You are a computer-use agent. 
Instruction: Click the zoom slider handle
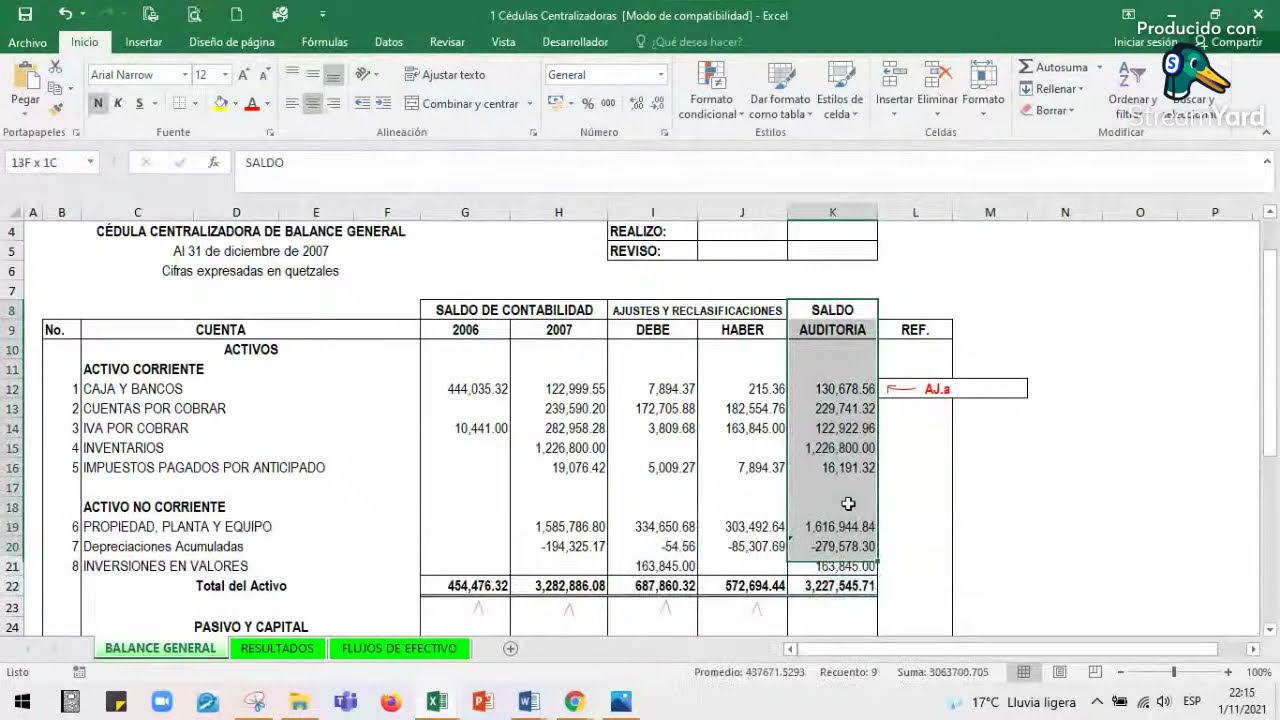(1174, 672)
